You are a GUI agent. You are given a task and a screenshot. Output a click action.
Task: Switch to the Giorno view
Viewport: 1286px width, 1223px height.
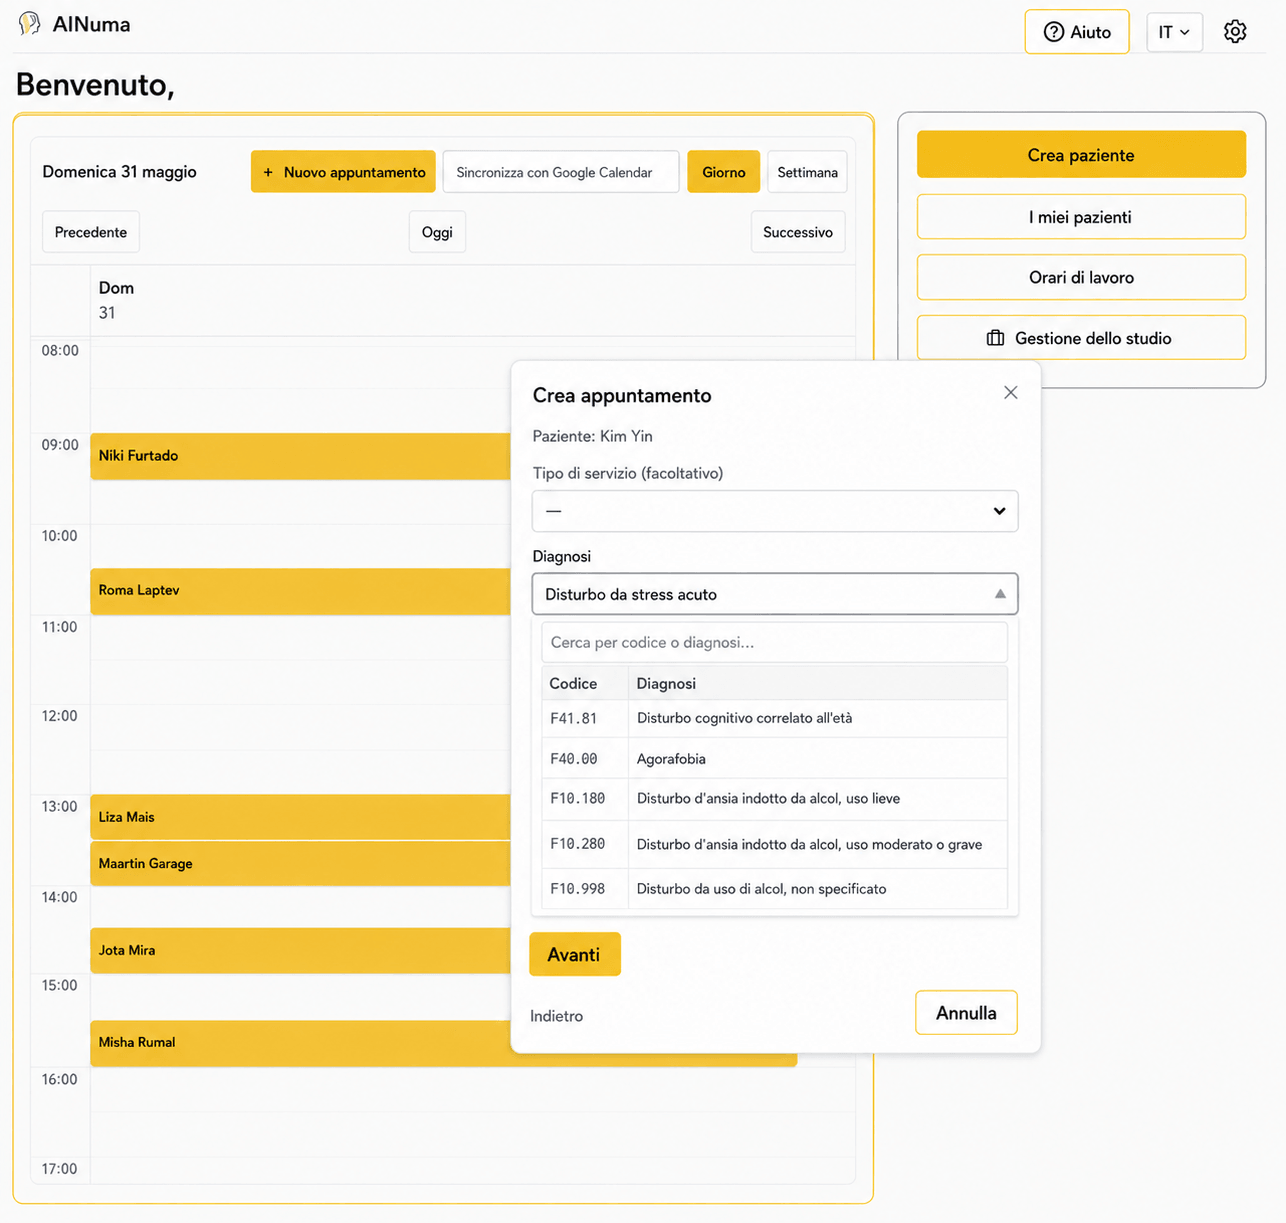[723, 172]
